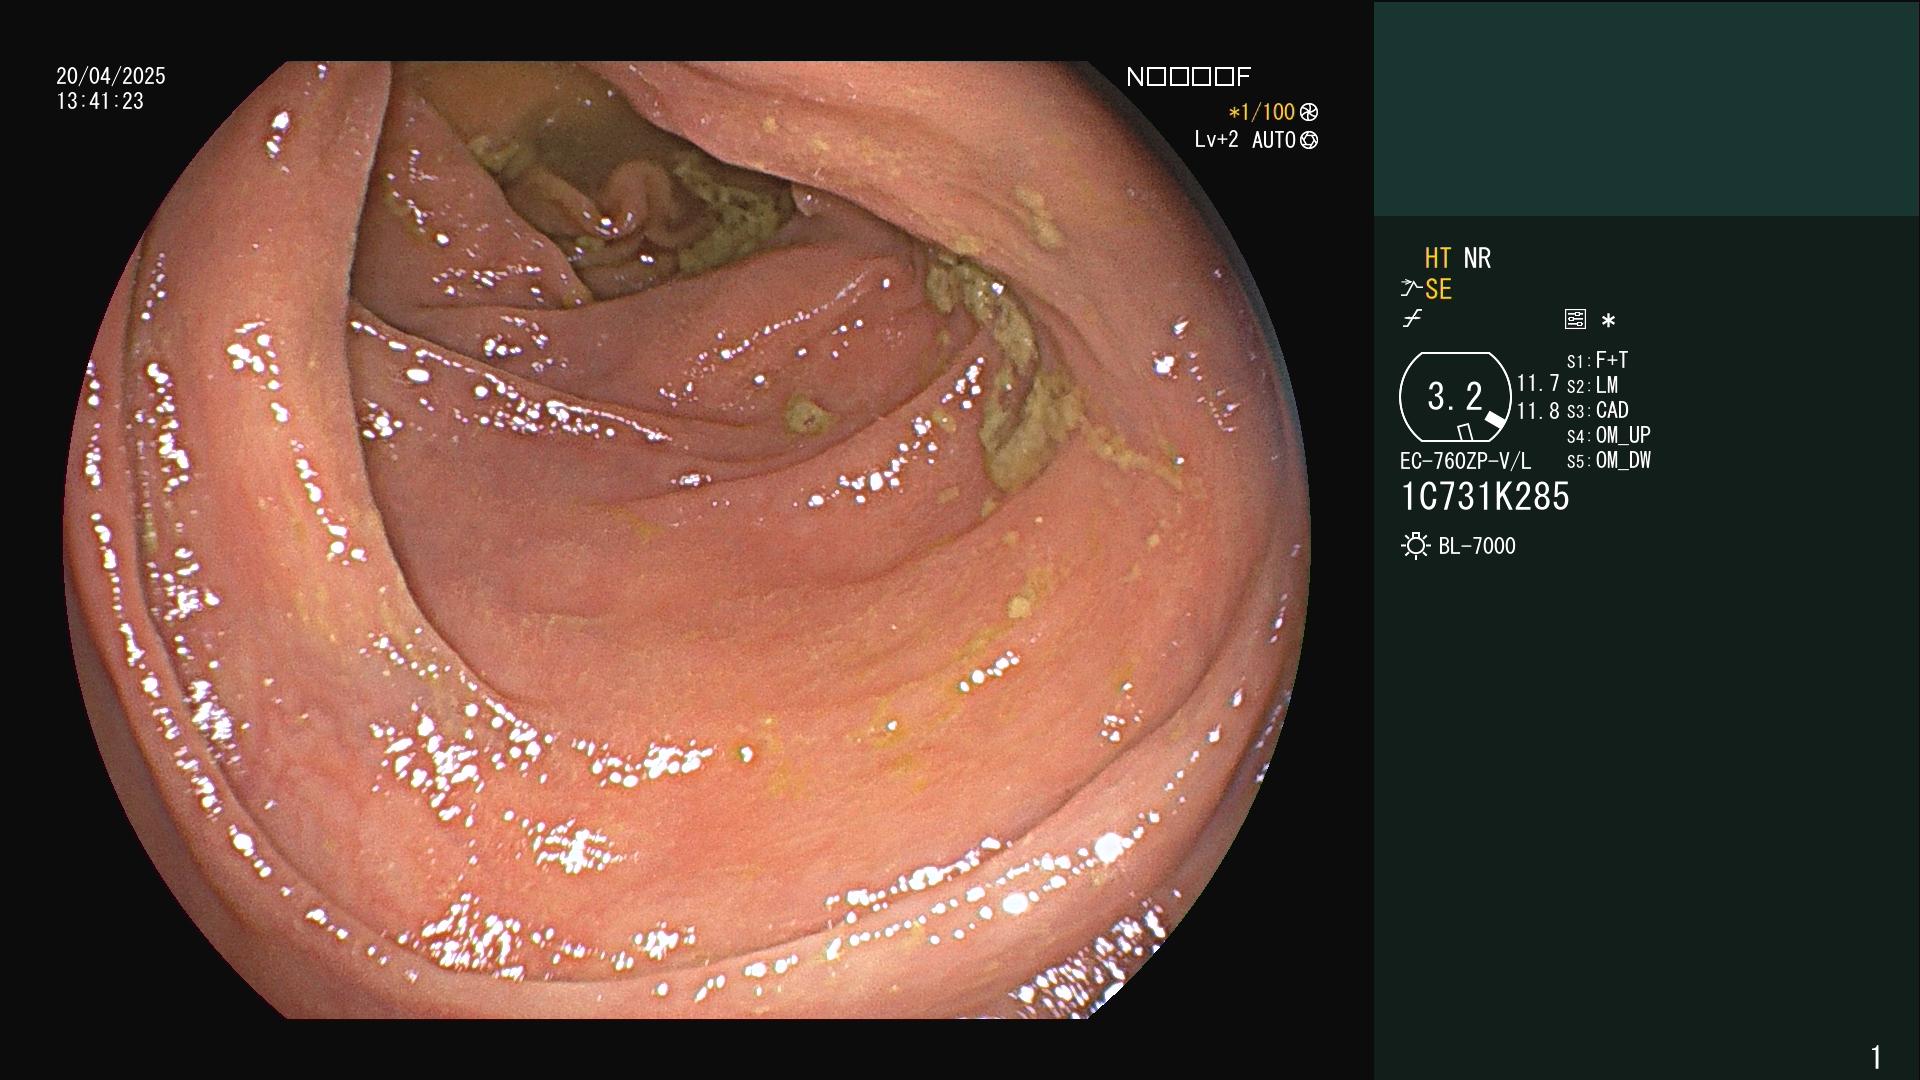Select the yellow 1/100 shutter speed value
1920x1080 pixels.
coord(1262,113)
